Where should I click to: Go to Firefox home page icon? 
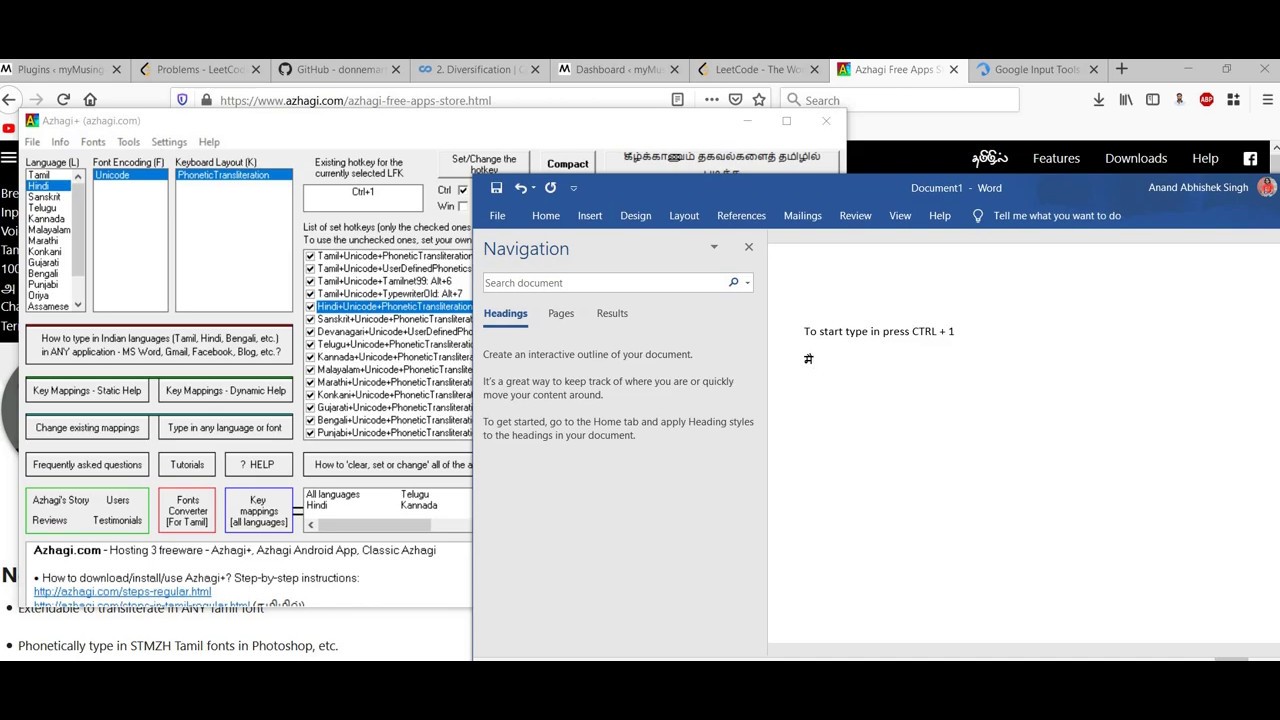click(90, 100)
